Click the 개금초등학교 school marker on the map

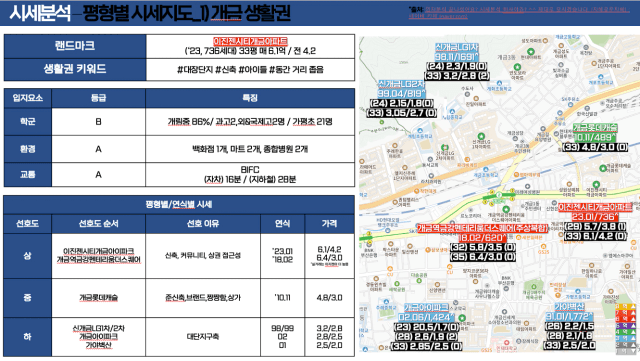tap(486, 169)
